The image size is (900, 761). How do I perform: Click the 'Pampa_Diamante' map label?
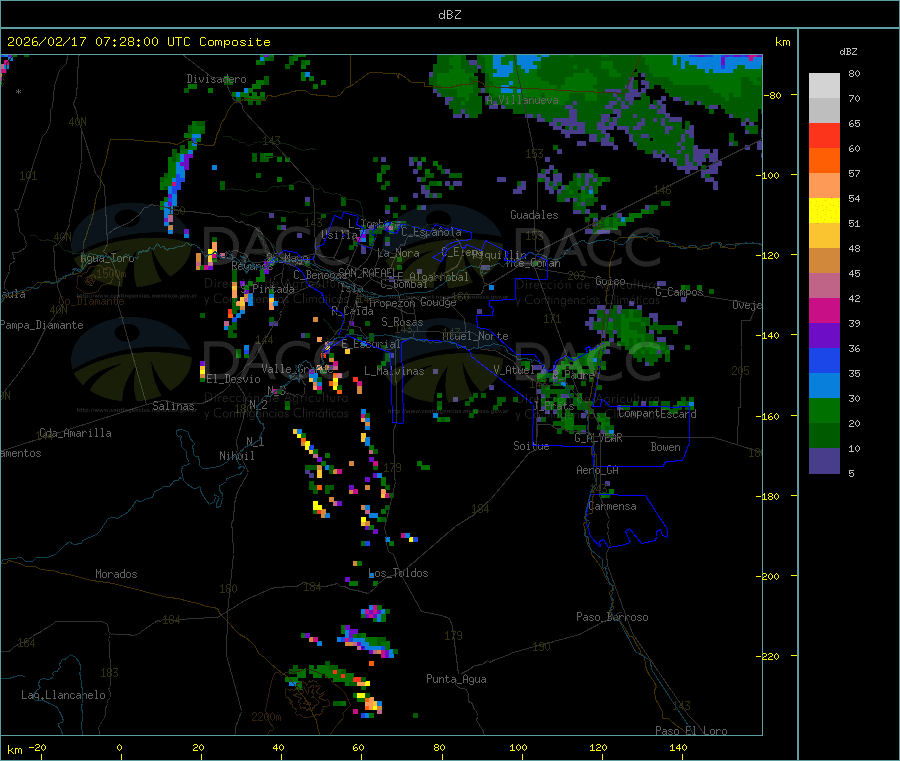[42, 325]
